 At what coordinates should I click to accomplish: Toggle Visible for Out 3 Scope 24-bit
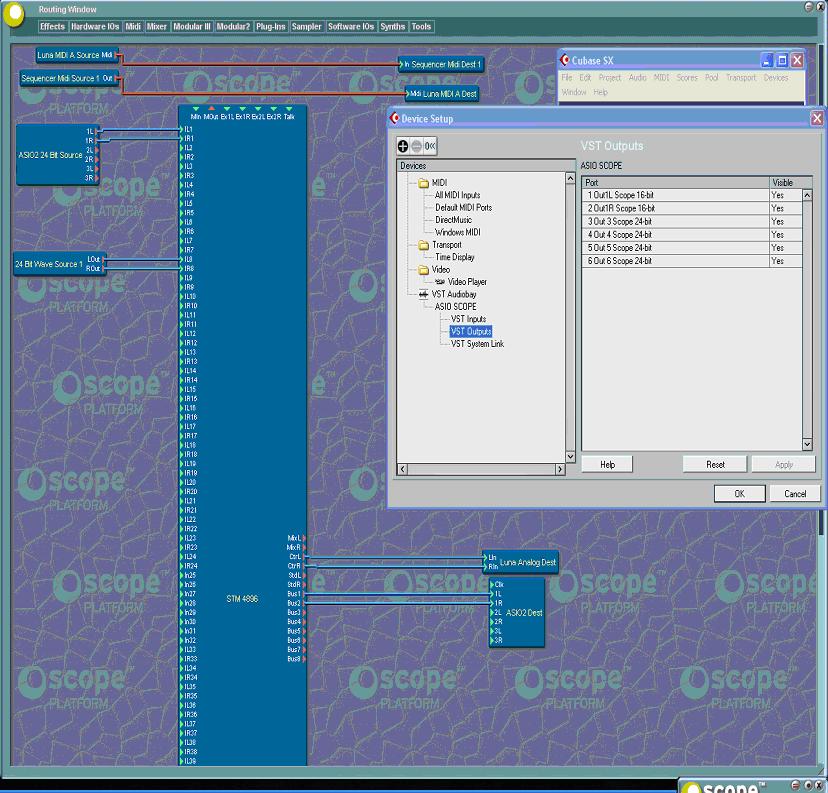[x=785, y=222]
